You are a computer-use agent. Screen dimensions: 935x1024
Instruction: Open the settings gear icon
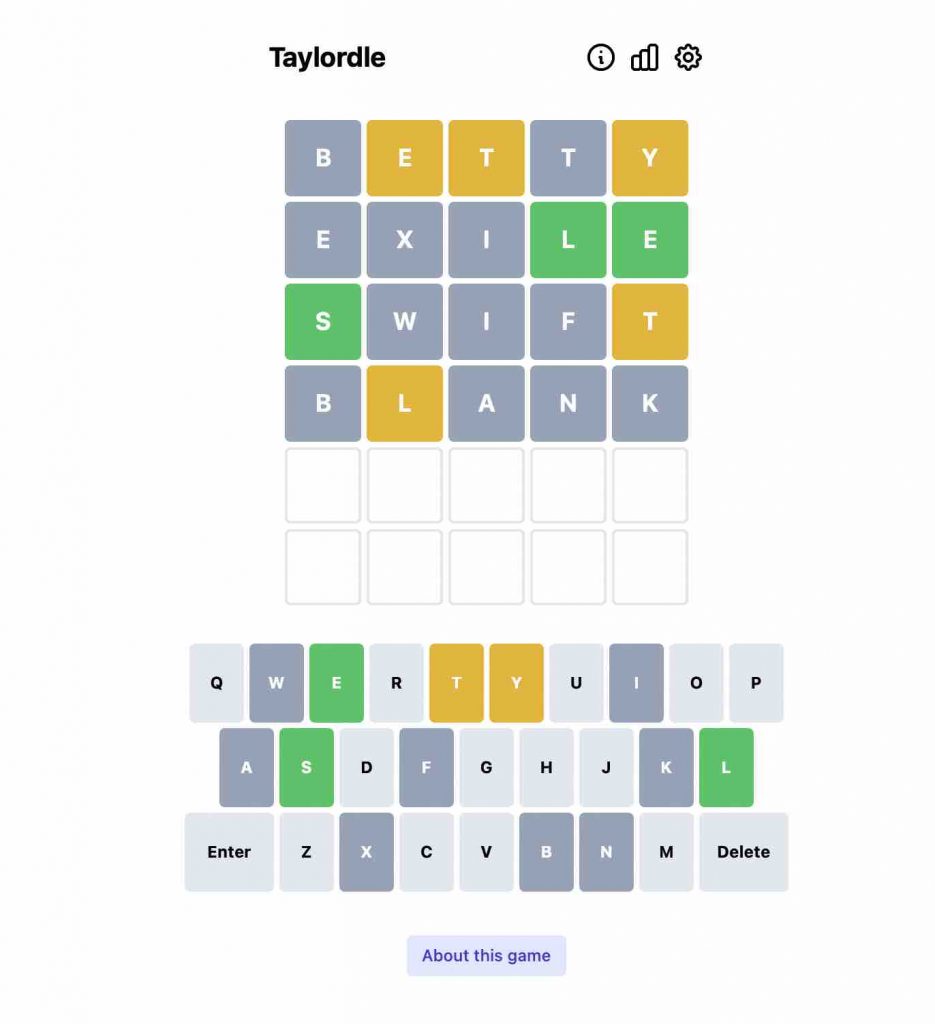pyautogui.click(x=688, y=58)
